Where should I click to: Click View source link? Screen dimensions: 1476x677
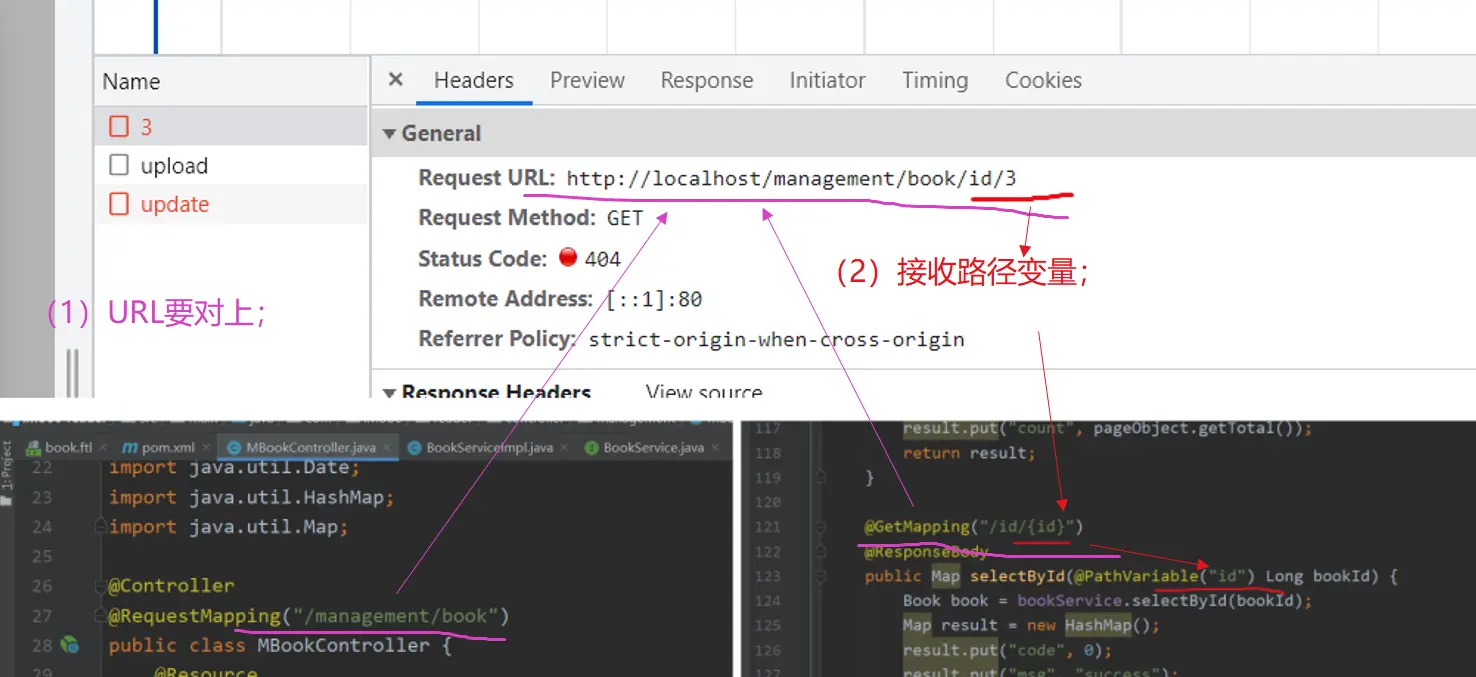(x=704, y=392)
